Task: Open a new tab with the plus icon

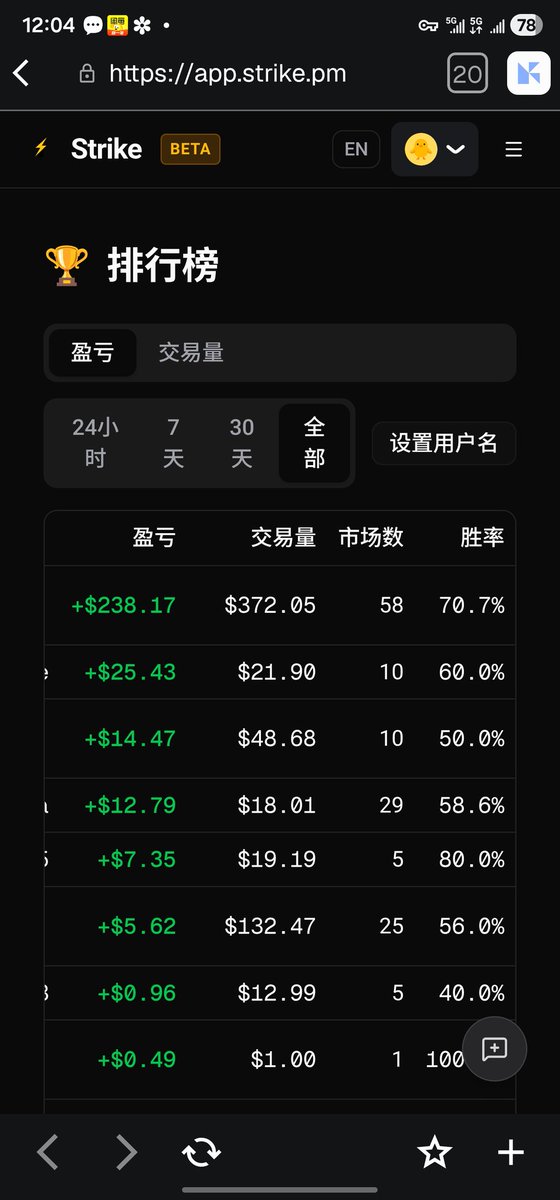Action: [511, 1152]
